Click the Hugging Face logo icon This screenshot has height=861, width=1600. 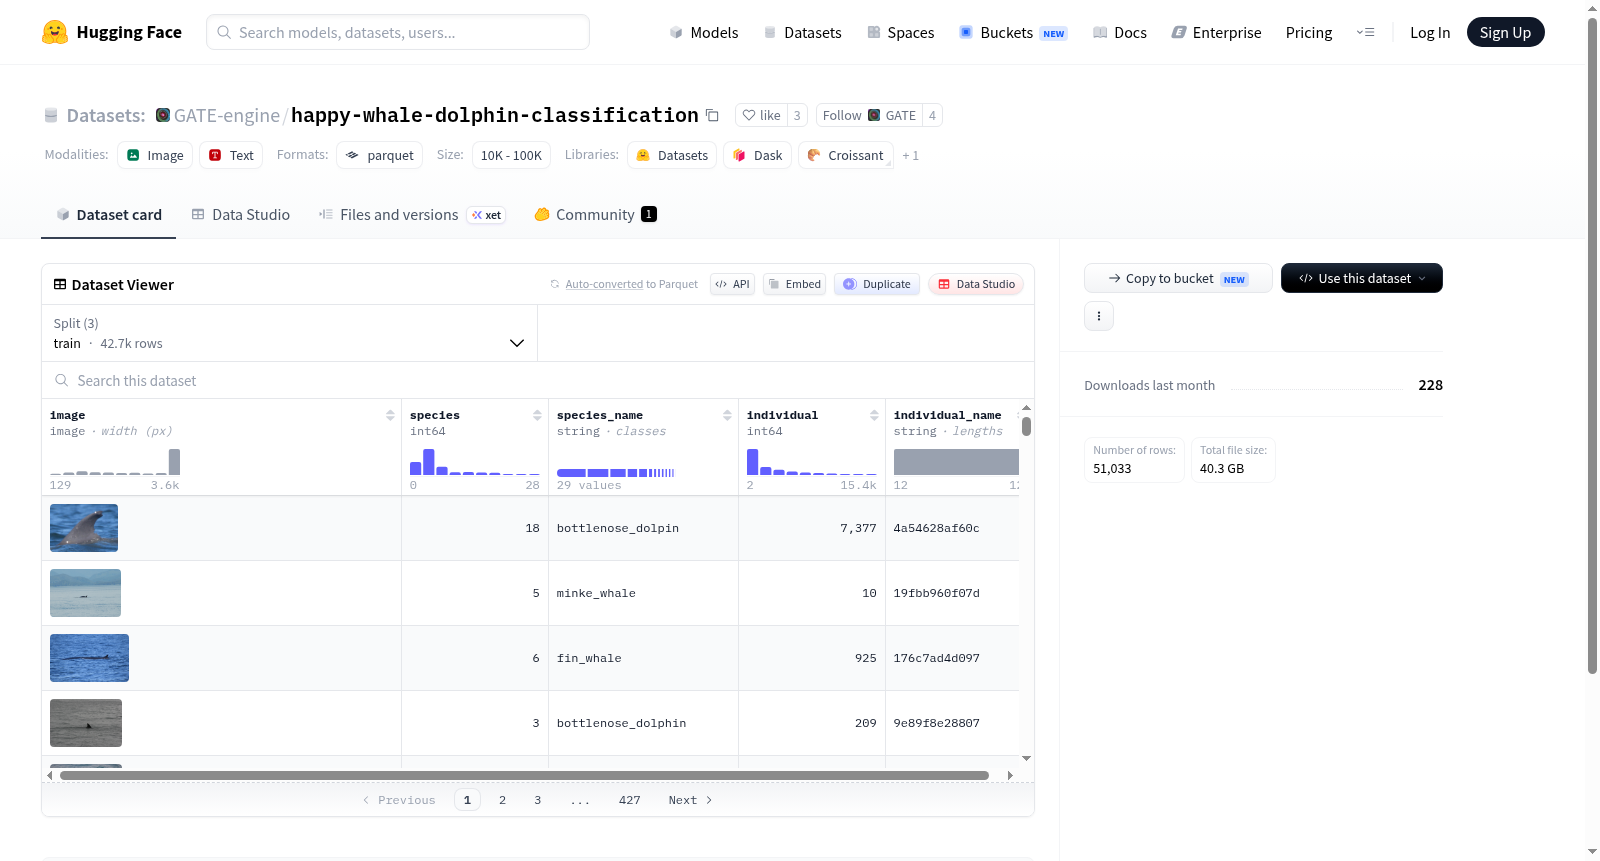coord(55,32)
